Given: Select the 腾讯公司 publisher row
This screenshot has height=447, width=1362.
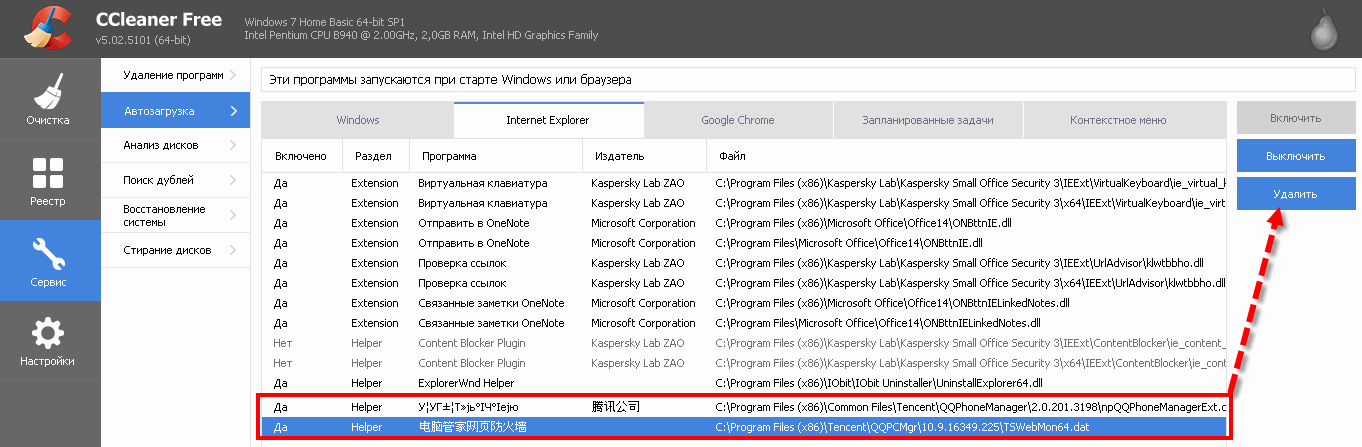Looking at the screenshot, I should click(x=744, y=407).
